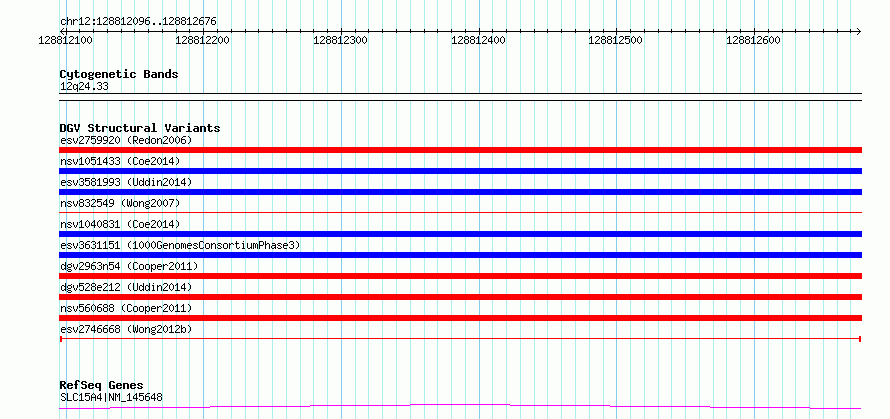
Task: Click the red esv2759920 (Redon2006) variant bar
Action: coord(460,150)
